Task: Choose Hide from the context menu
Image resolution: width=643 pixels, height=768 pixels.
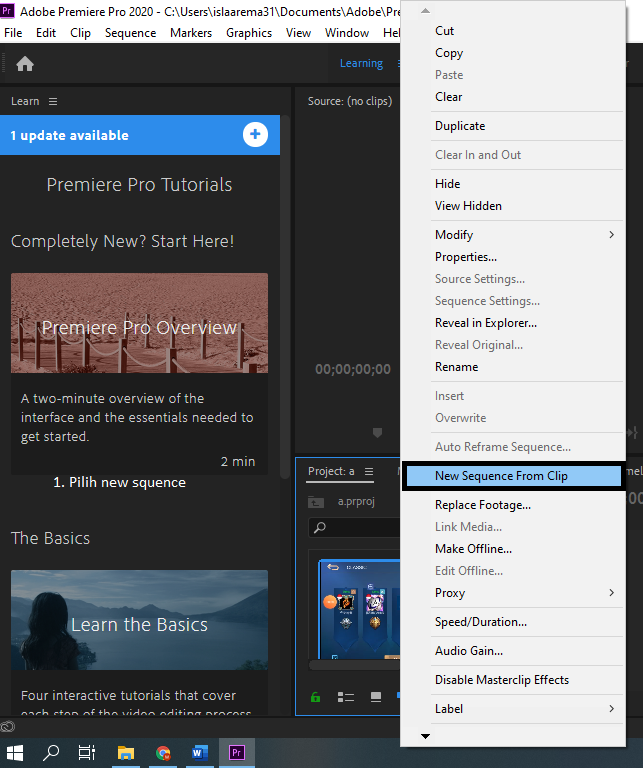Action: [x=526, y=184]
